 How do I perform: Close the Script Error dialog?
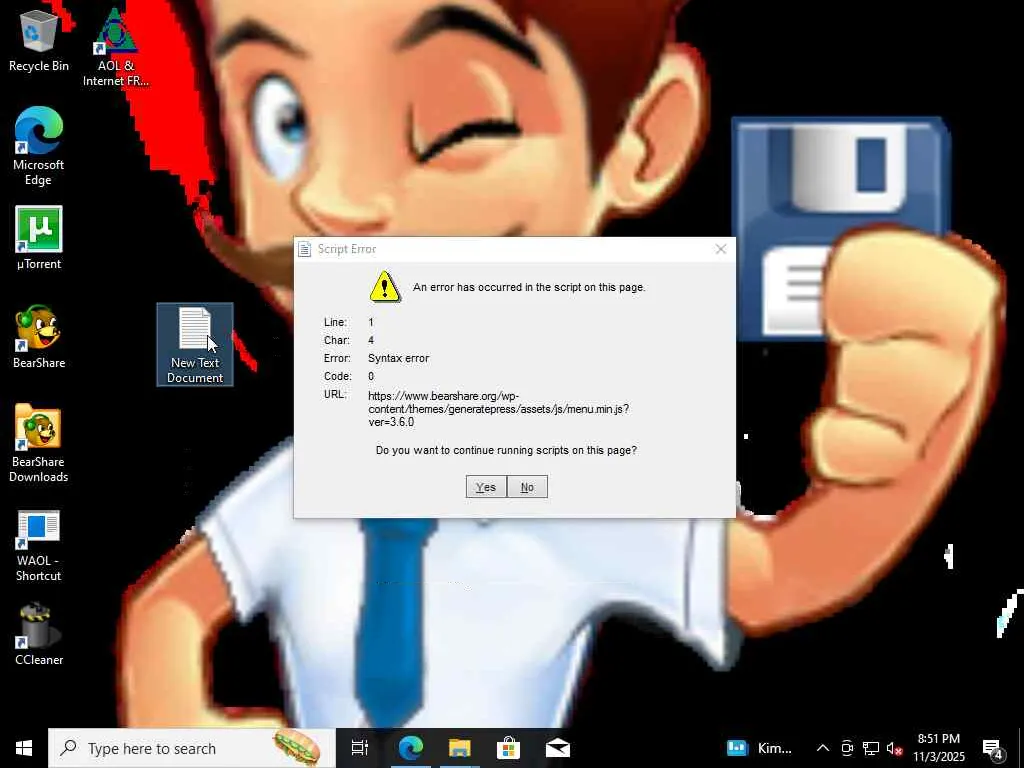(x=720, y=249)
